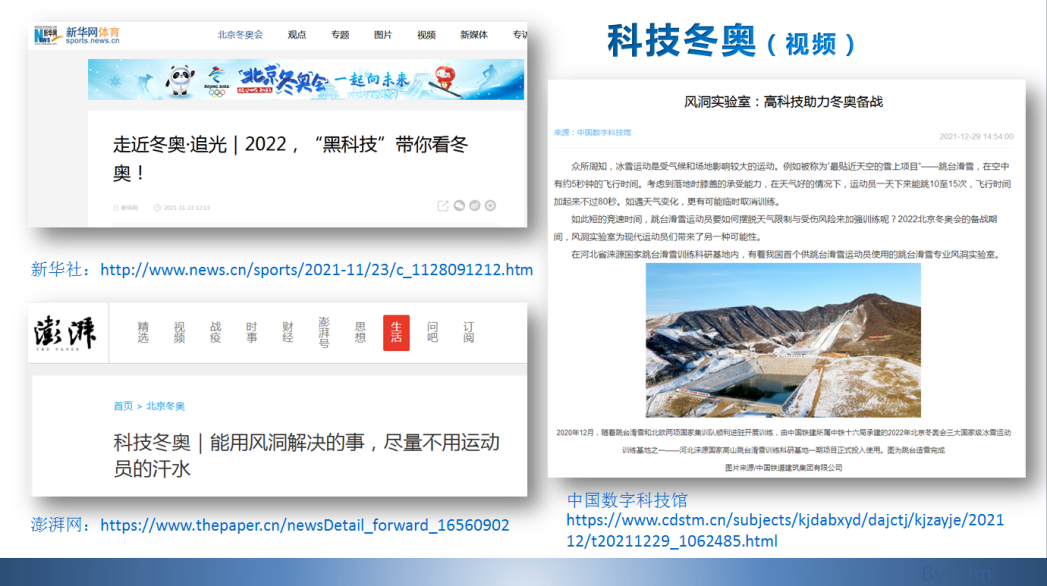Click headline 走近冬奥·追光 | 2022
The image size is (1047, 586).
click(290, 158)
